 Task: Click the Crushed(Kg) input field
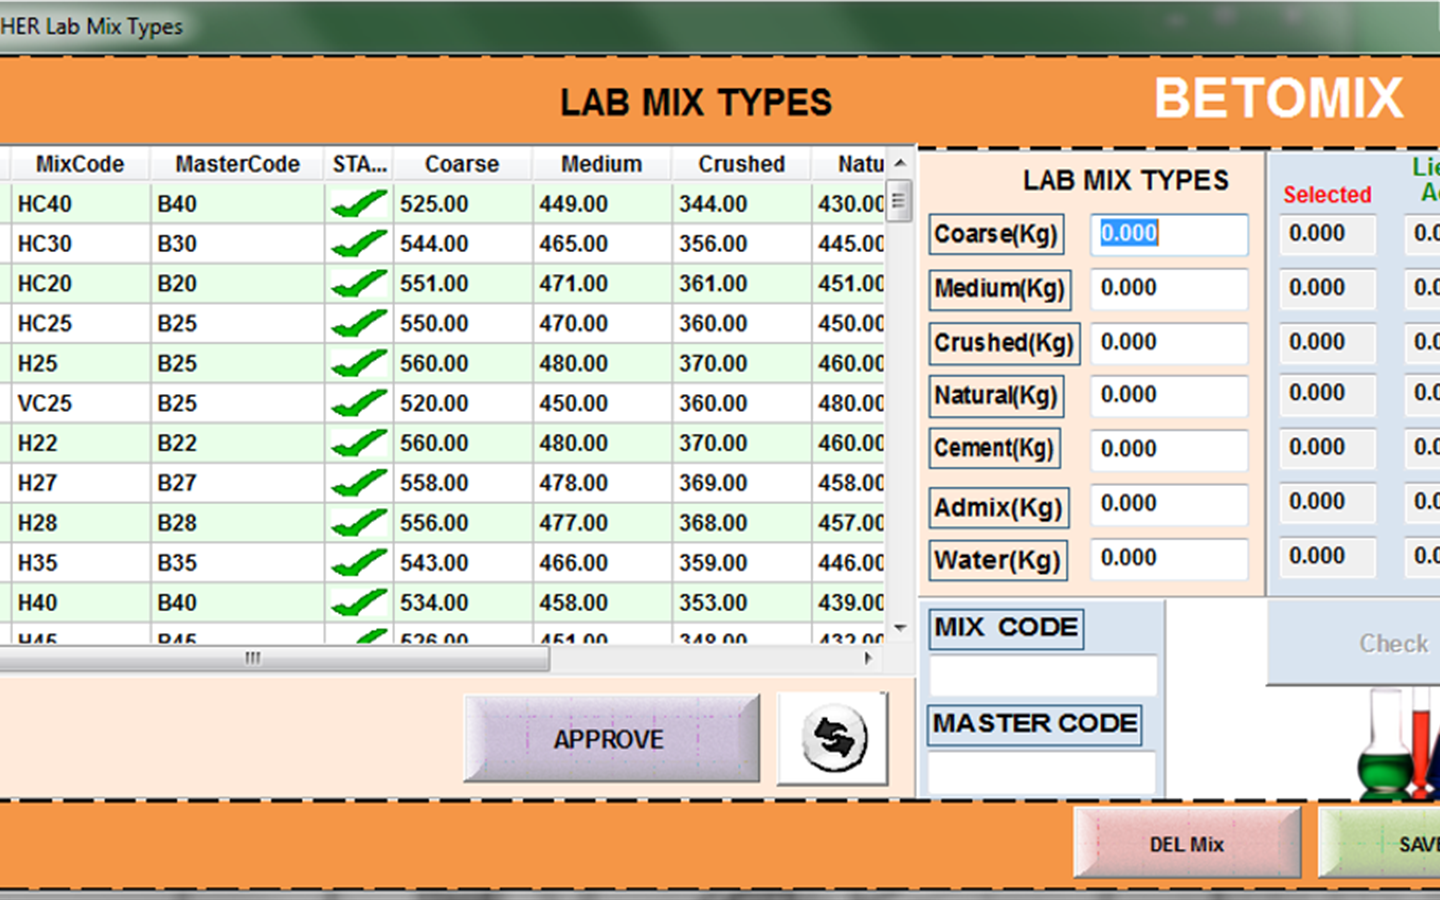click(1168, 343)
